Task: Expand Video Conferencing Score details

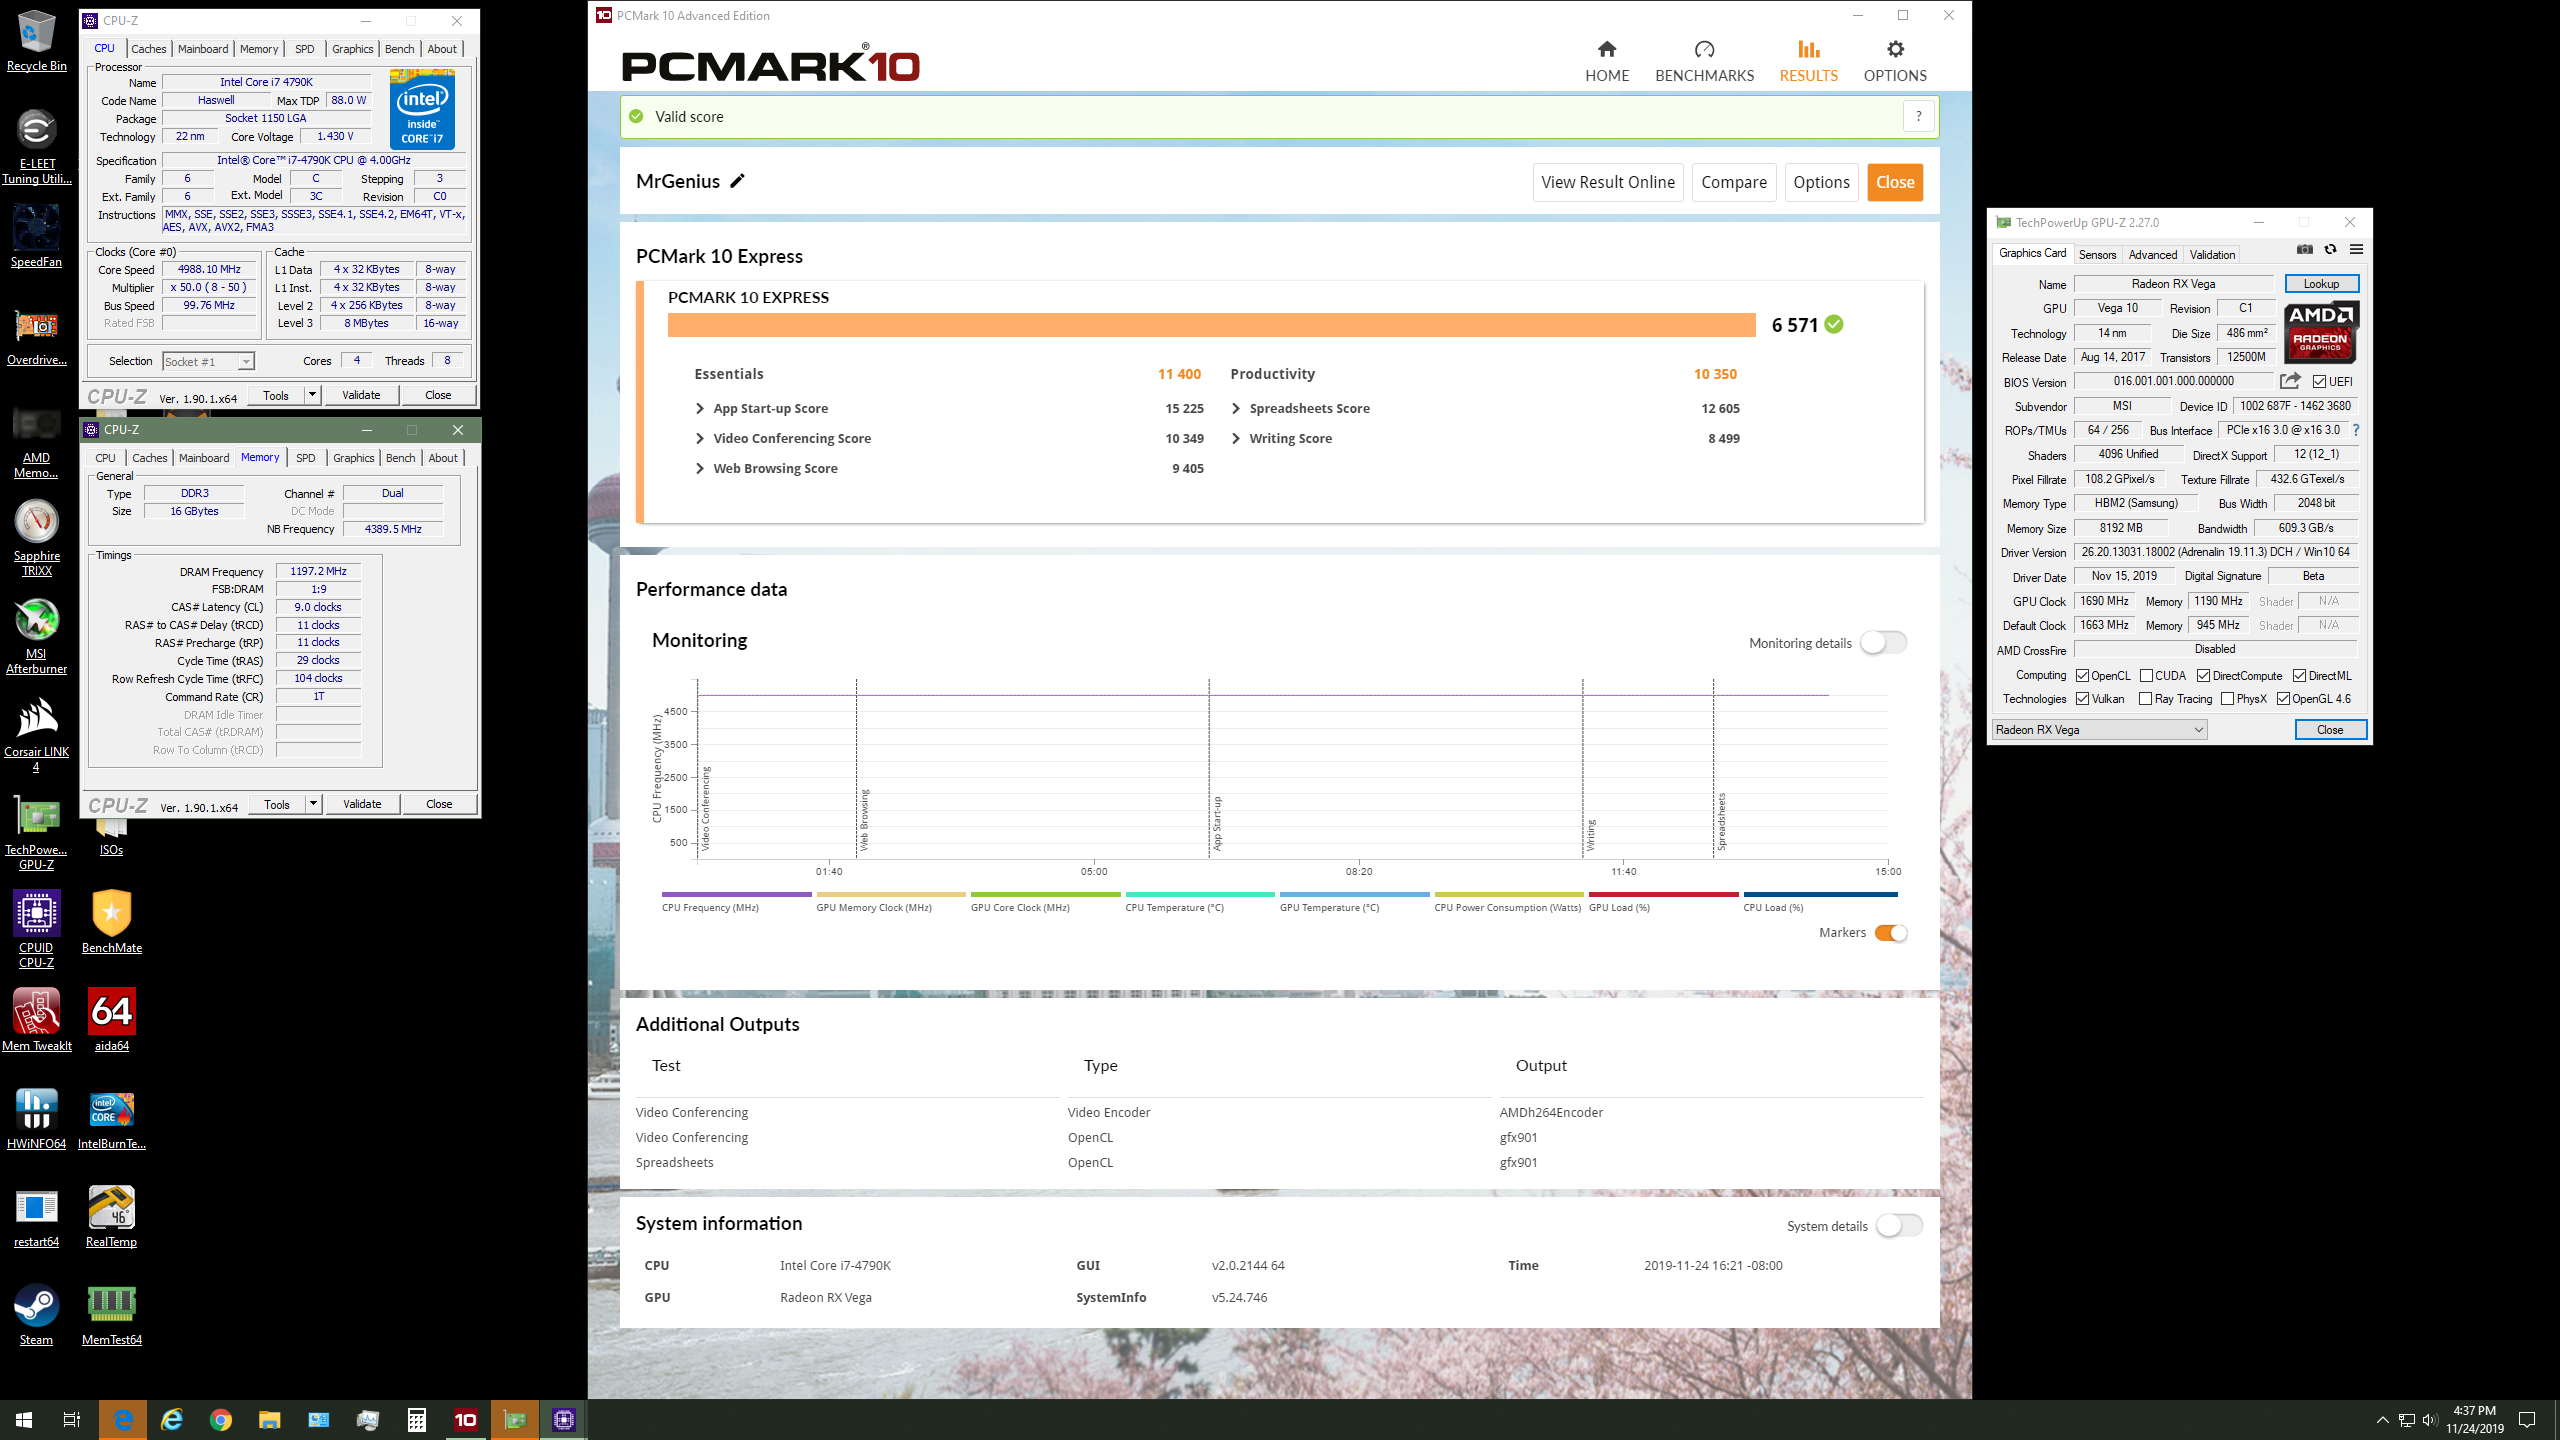Action: [x=700, y=438]
